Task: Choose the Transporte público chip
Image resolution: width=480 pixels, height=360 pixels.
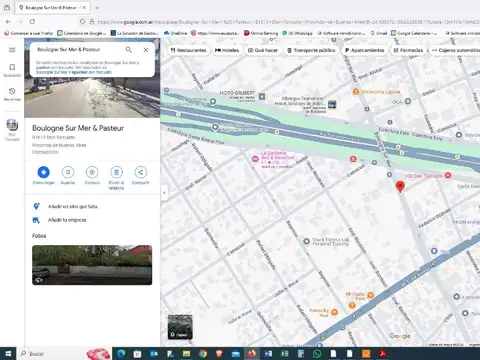Action: pyautogui.click(x=311, y=50)
